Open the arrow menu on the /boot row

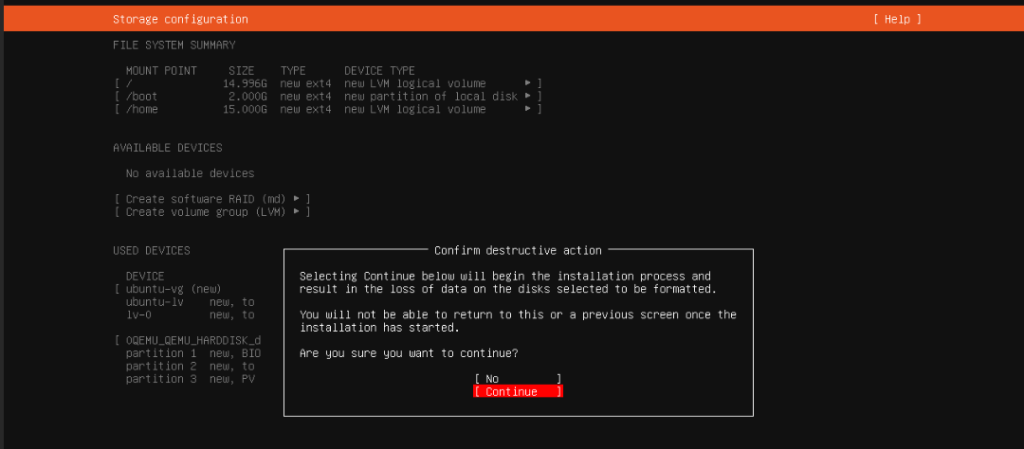tap(528, 96)
